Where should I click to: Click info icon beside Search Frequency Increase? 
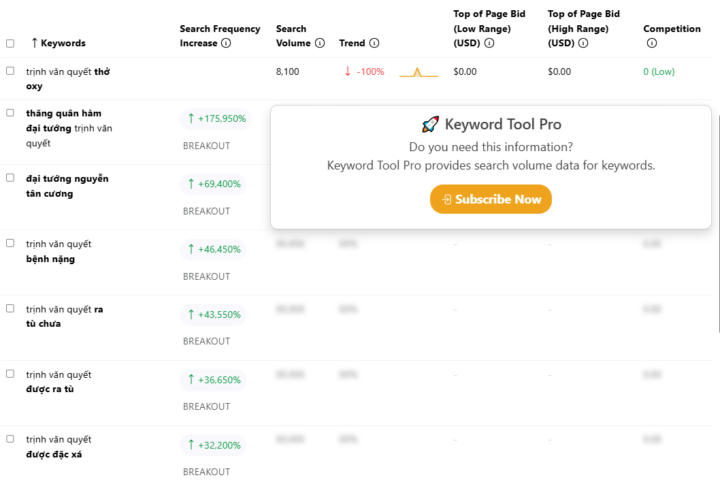(x=226, y=43)
